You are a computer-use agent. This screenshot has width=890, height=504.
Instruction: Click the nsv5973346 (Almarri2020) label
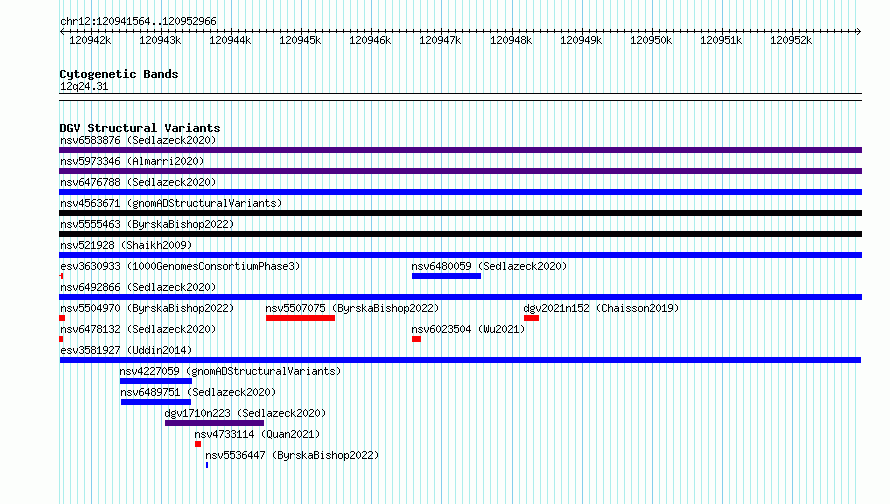[x=132, y=161]
